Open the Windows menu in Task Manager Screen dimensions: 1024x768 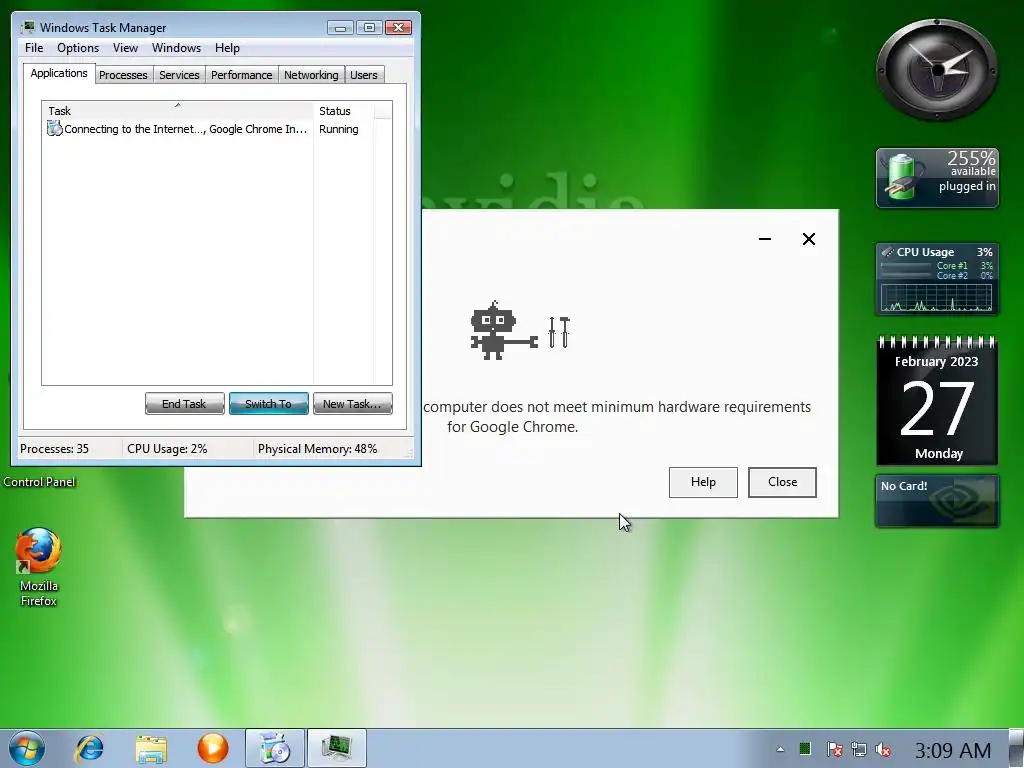(x=176, y=48)
